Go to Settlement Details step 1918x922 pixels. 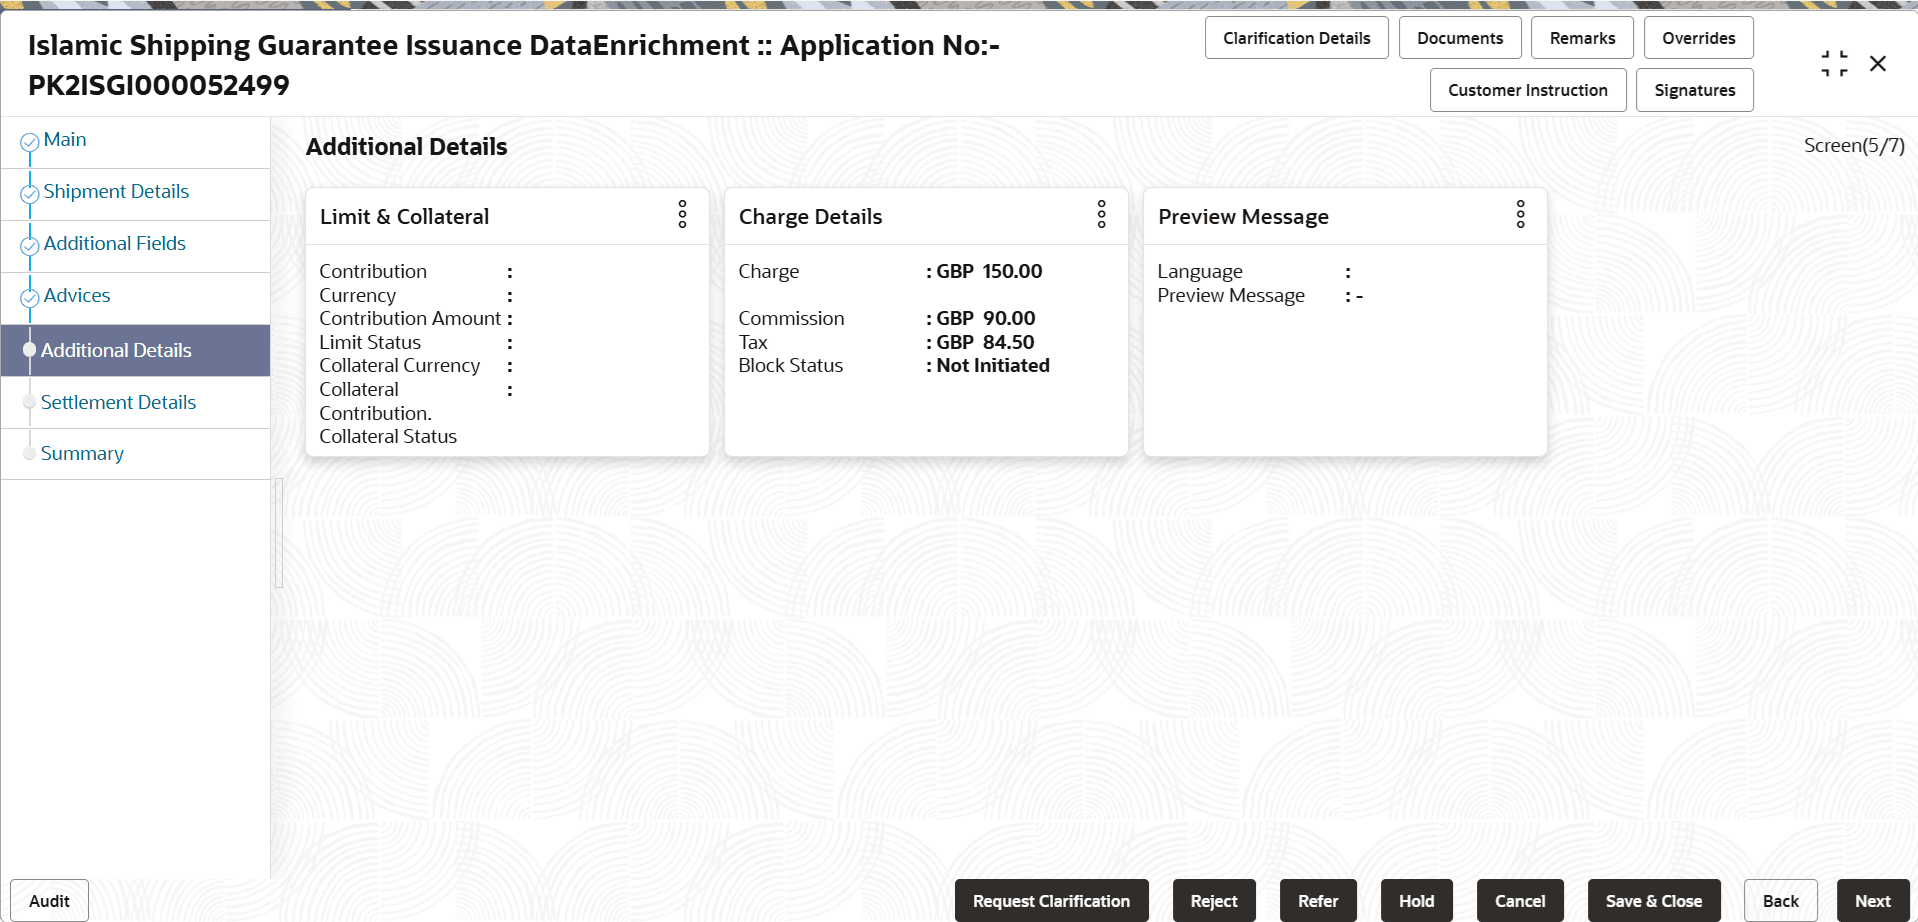point(118,403)
